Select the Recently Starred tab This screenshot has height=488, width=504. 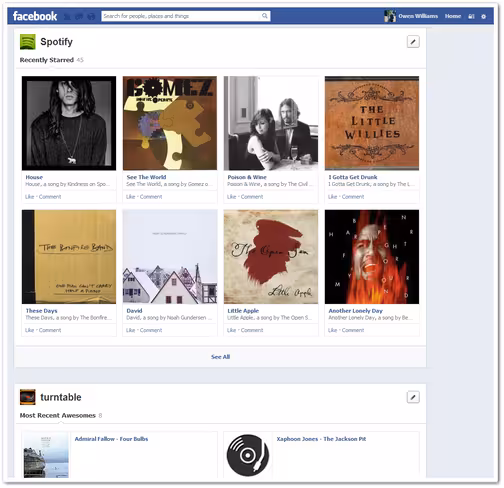pyautogui.click(x=47, y=60)
